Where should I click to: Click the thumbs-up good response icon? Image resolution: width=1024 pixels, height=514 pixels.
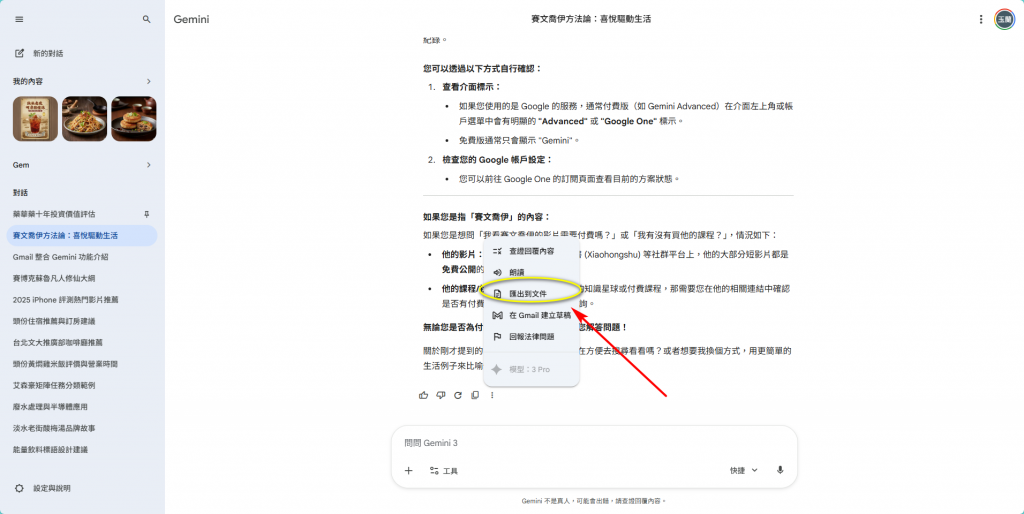pos(423,395)
